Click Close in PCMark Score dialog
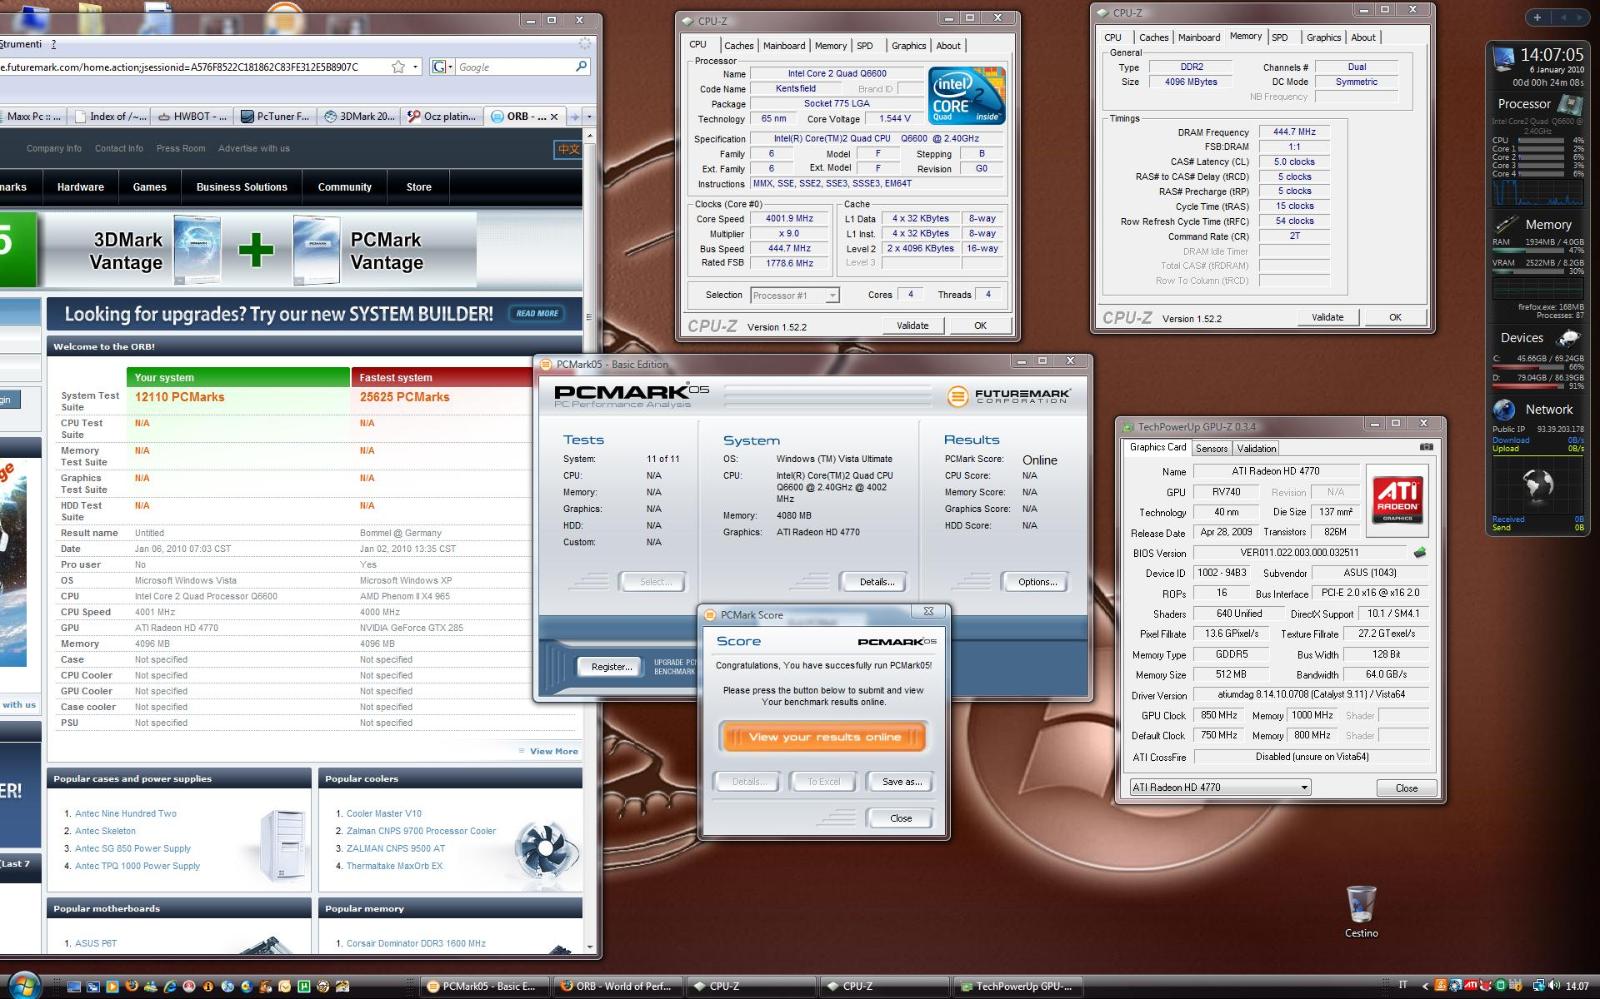Screen dimensions: 1600x999 901,818
